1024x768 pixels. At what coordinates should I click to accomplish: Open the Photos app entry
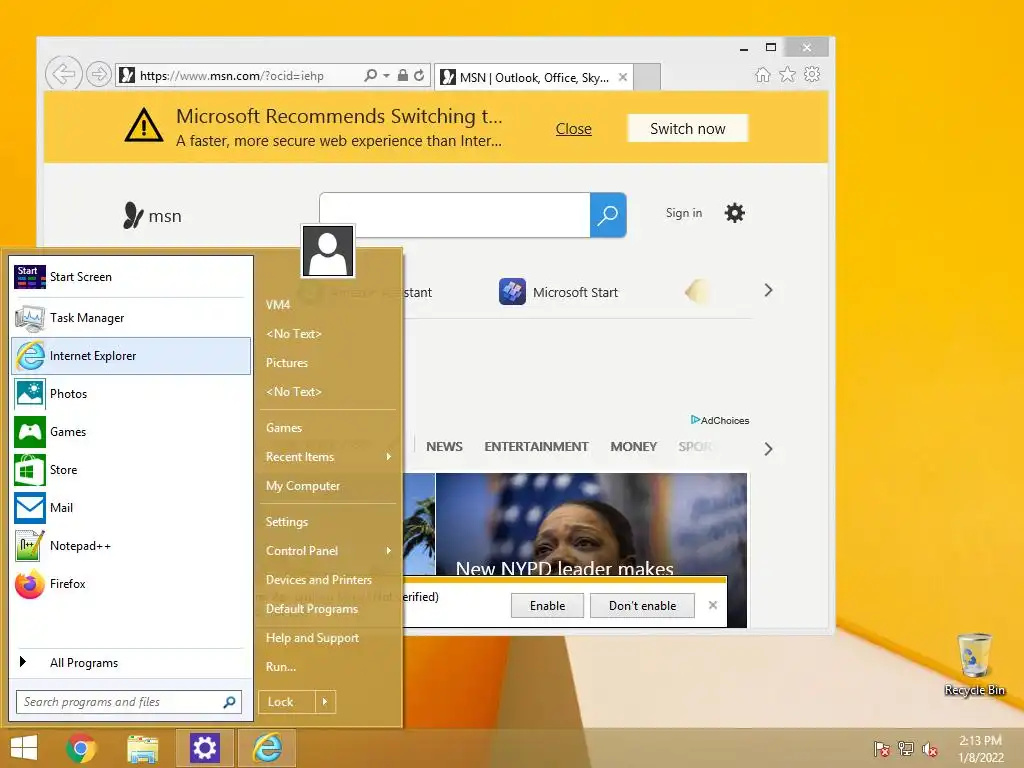pos(131,394)
